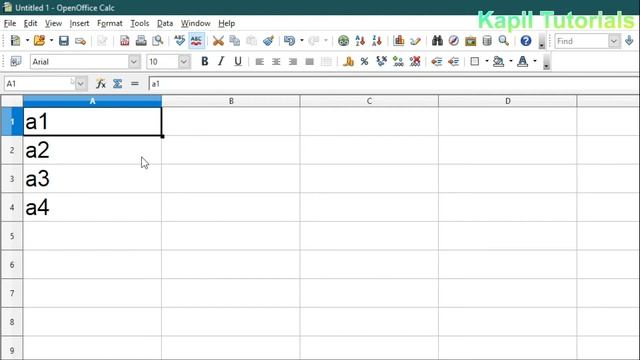Open Data Sources cylinder icon
The image size is (640, 360).
(x=487, y=41)
